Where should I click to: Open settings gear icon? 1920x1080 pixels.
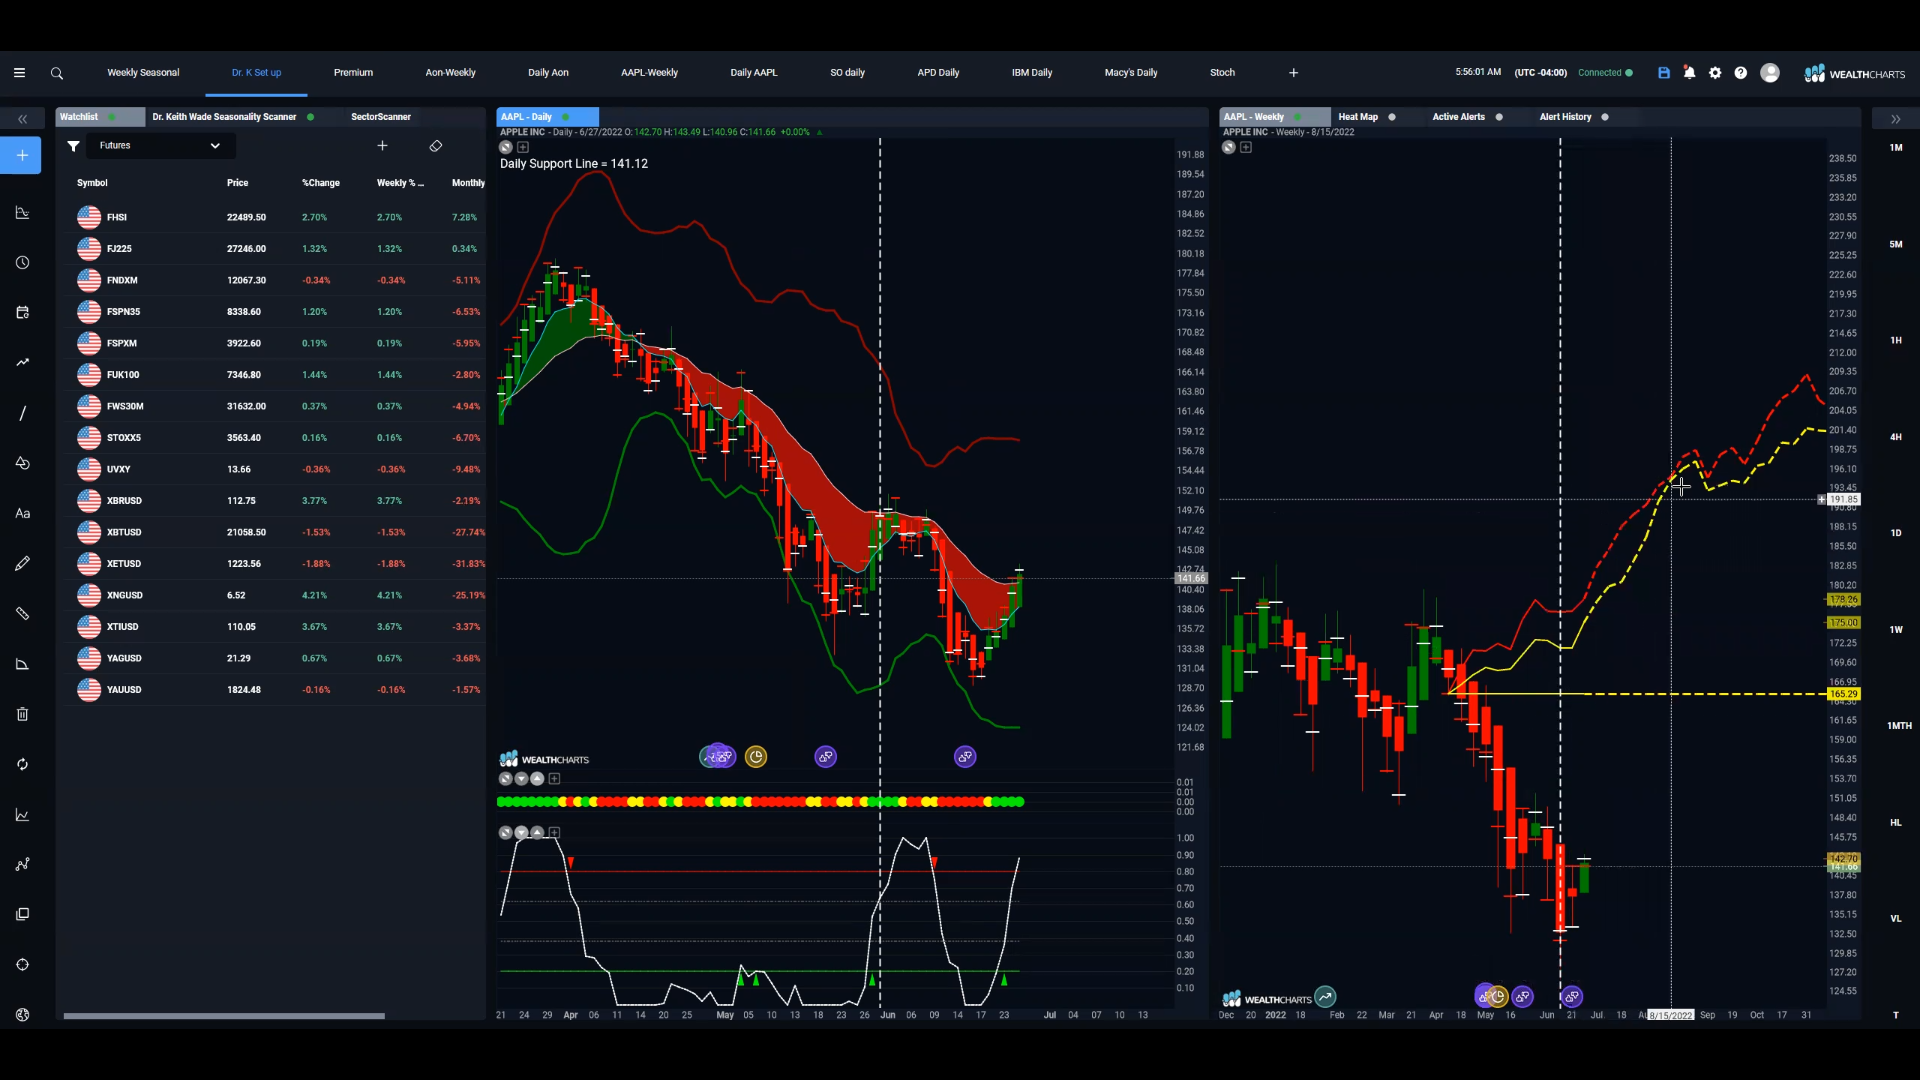(1715, 73)
